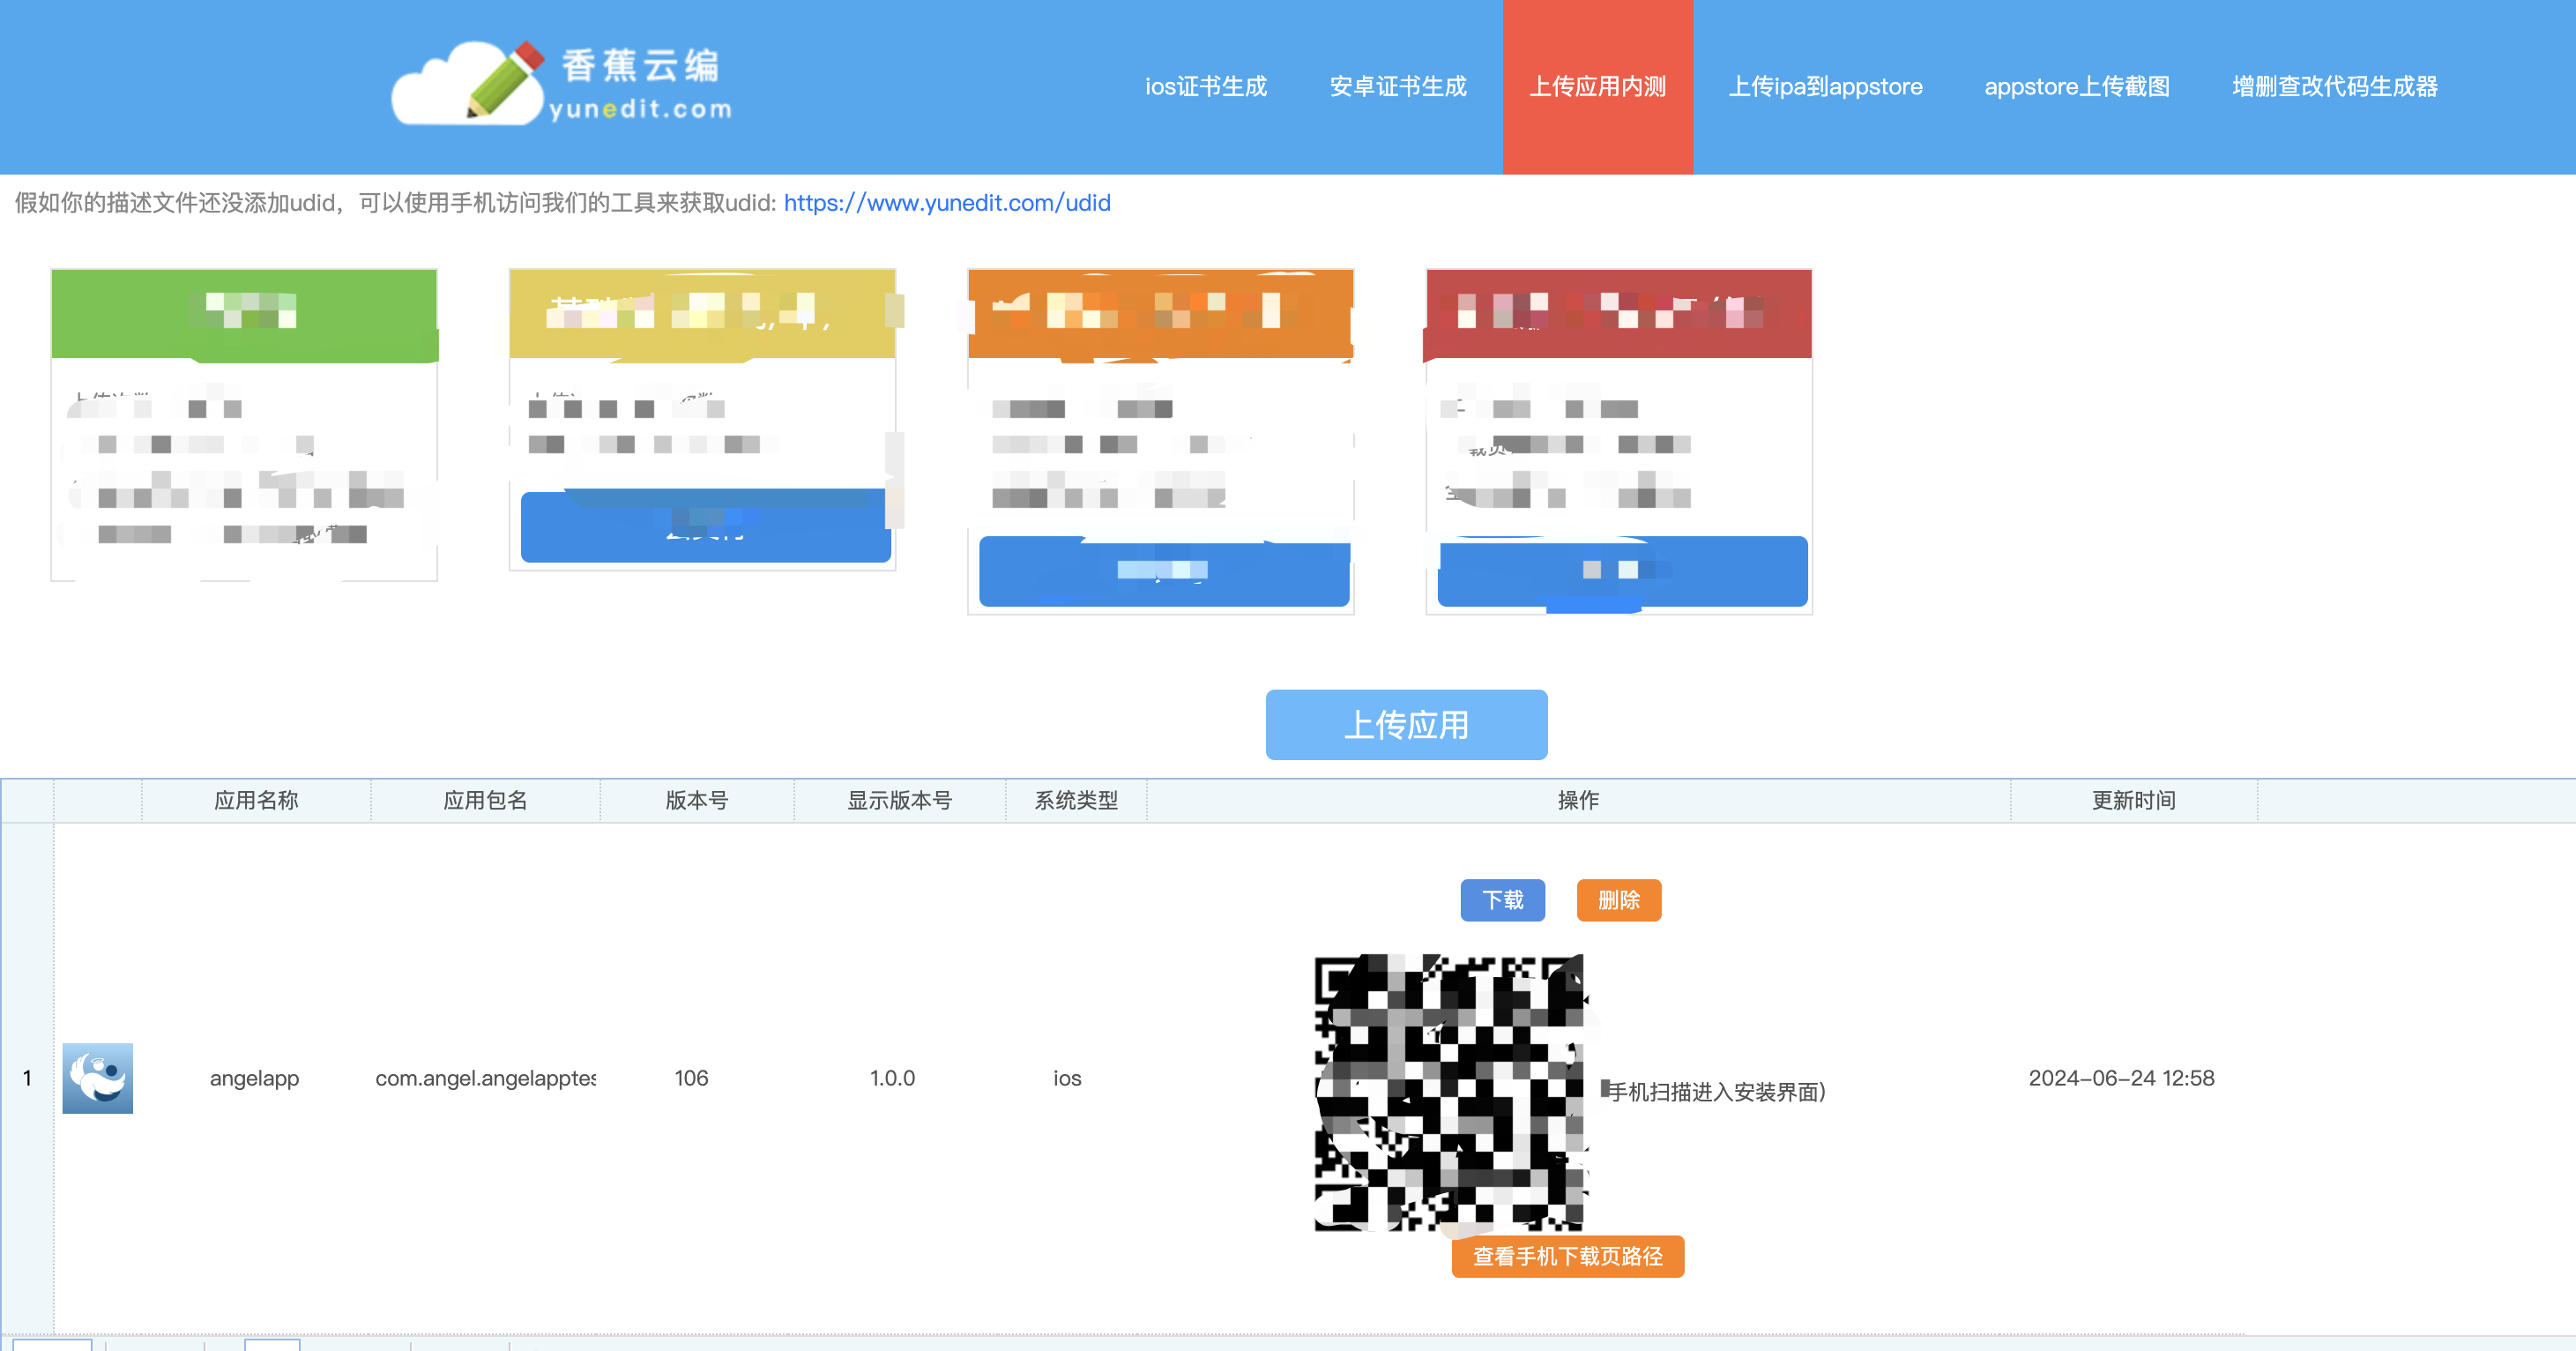The height and width of the screenshot is (1351, 2576).
Task: Click the blue button in red plan card
Action: [x=1622, y=571]
